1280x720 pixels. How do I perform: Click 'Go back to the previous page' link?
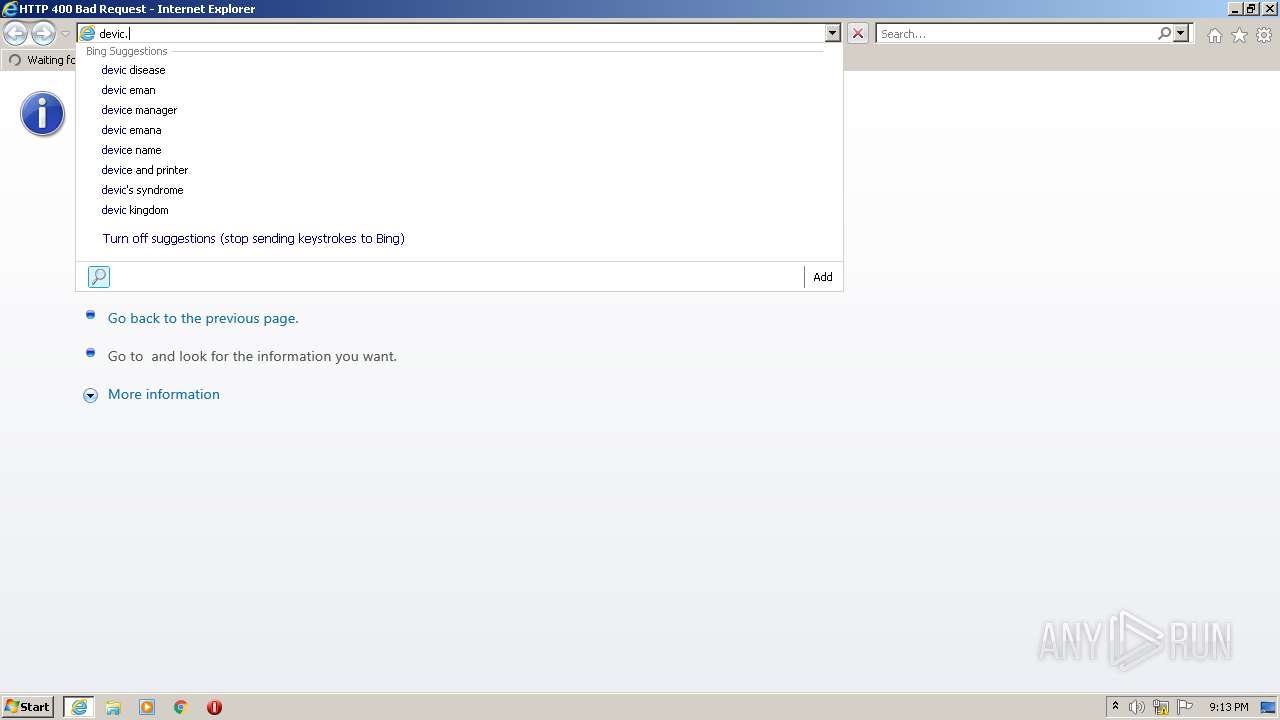203,318
